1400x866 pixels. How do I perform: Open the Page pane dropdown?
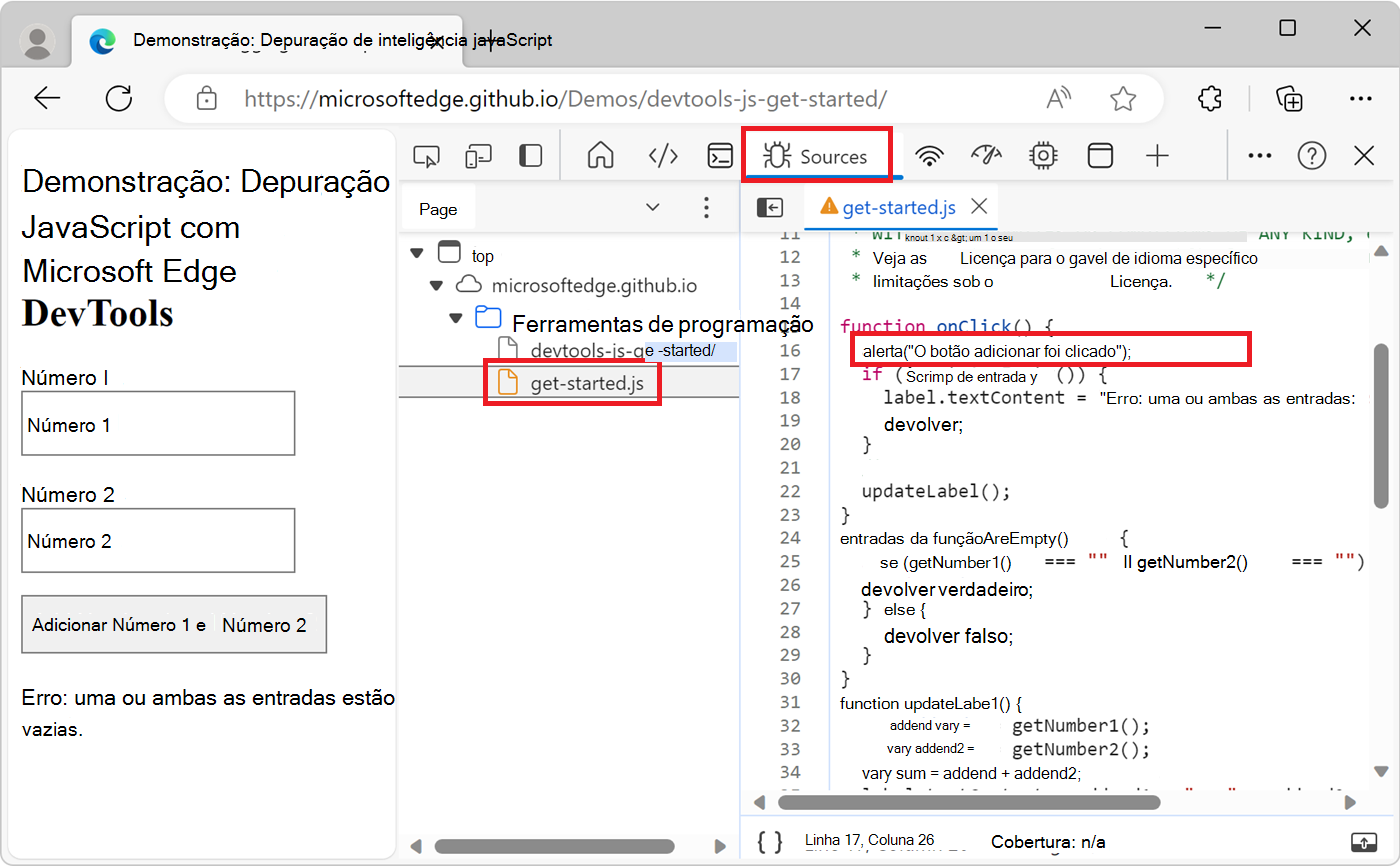click(x=653, y=207)
